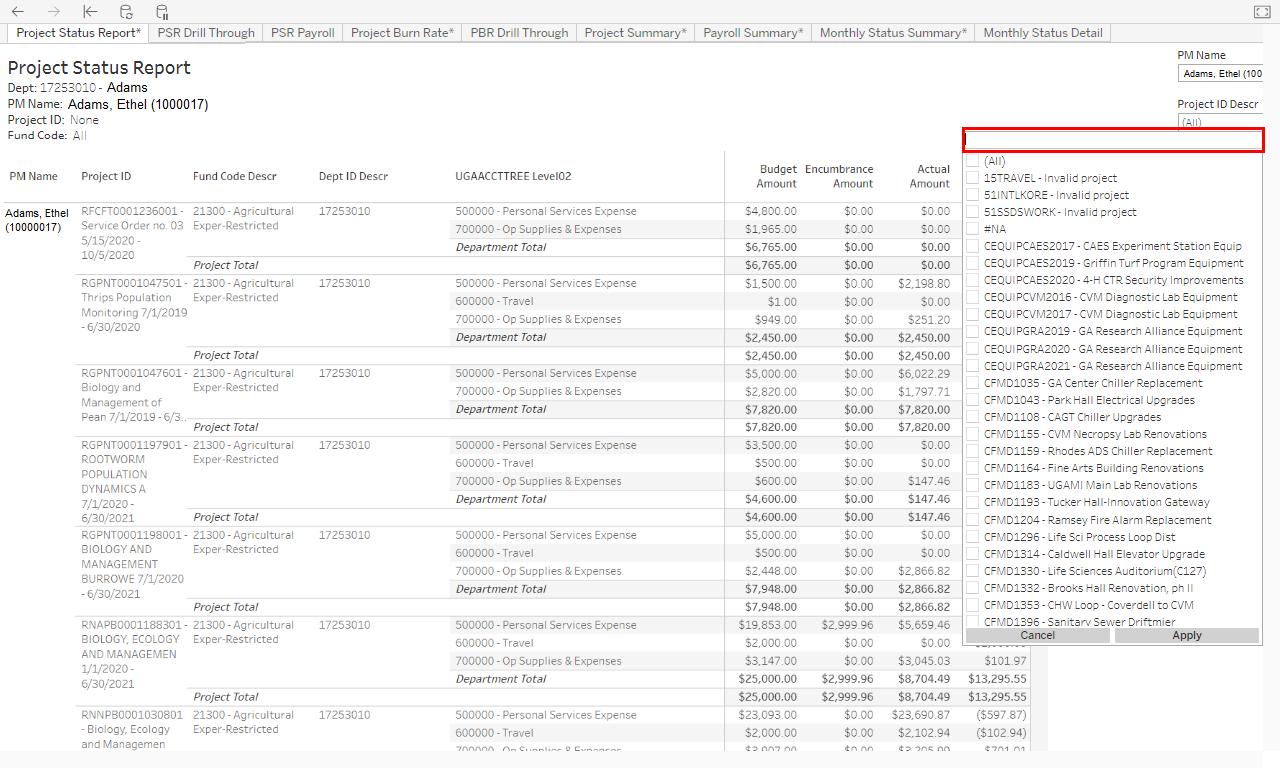Click the revert to start icon
The height and width of the screenshot is (768, 1280).
tap(90, 12)
